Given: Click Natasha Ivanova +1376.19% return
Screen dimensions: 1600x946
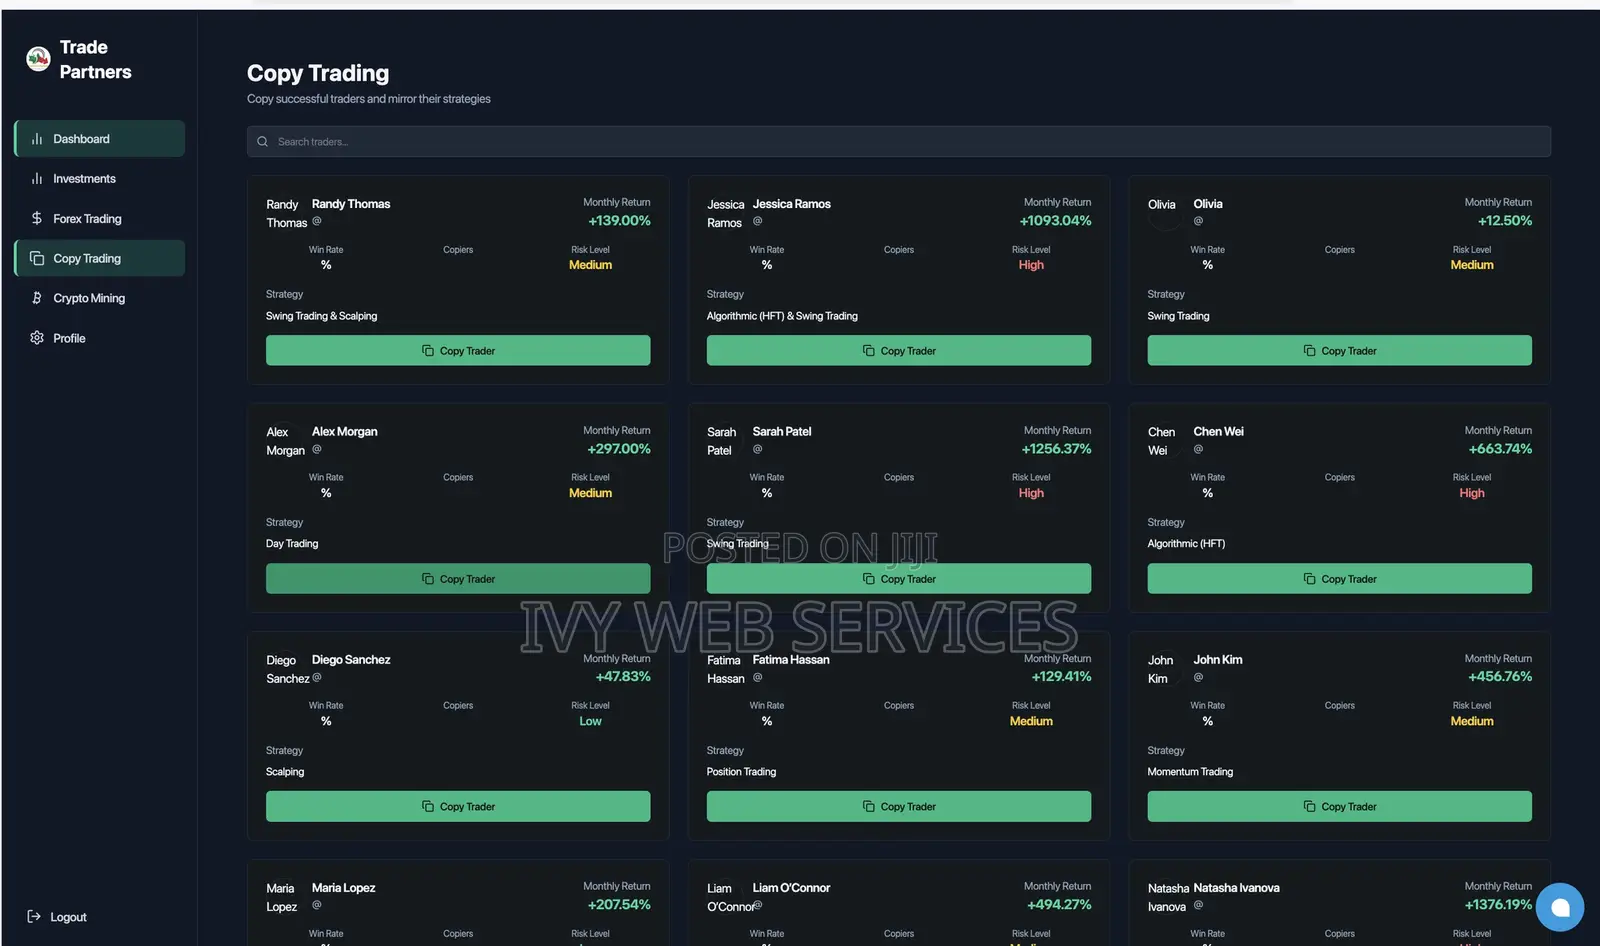Looking at the screenshot, I should tap(1498, 905).
